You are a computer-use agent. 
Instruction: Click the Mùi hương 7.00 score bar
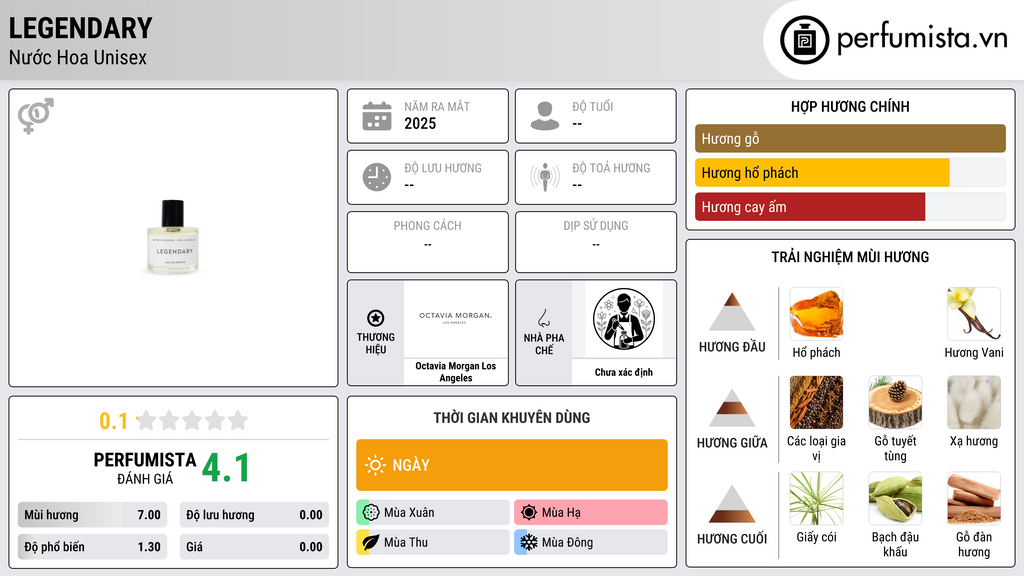[x=92, y=515]
